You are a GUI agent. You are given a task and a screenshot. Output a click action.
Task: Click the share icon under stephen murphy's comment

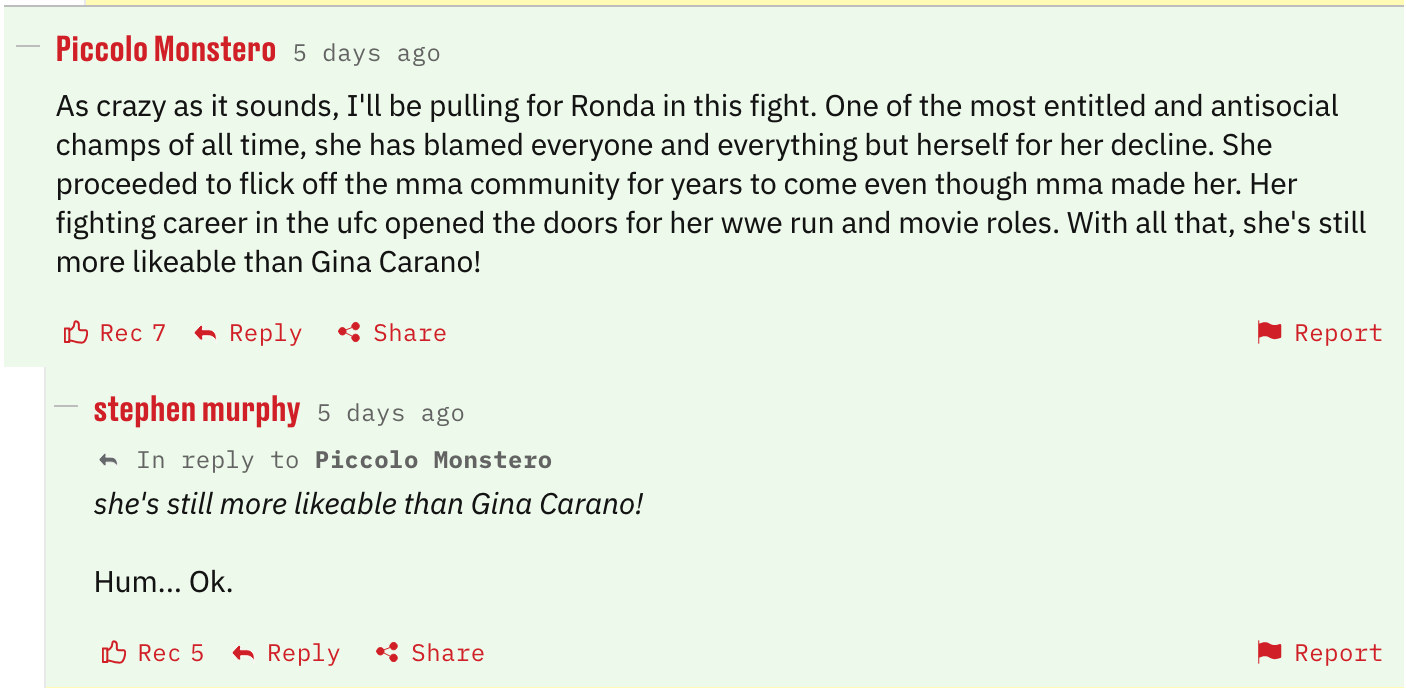click(x=387, y=653)
